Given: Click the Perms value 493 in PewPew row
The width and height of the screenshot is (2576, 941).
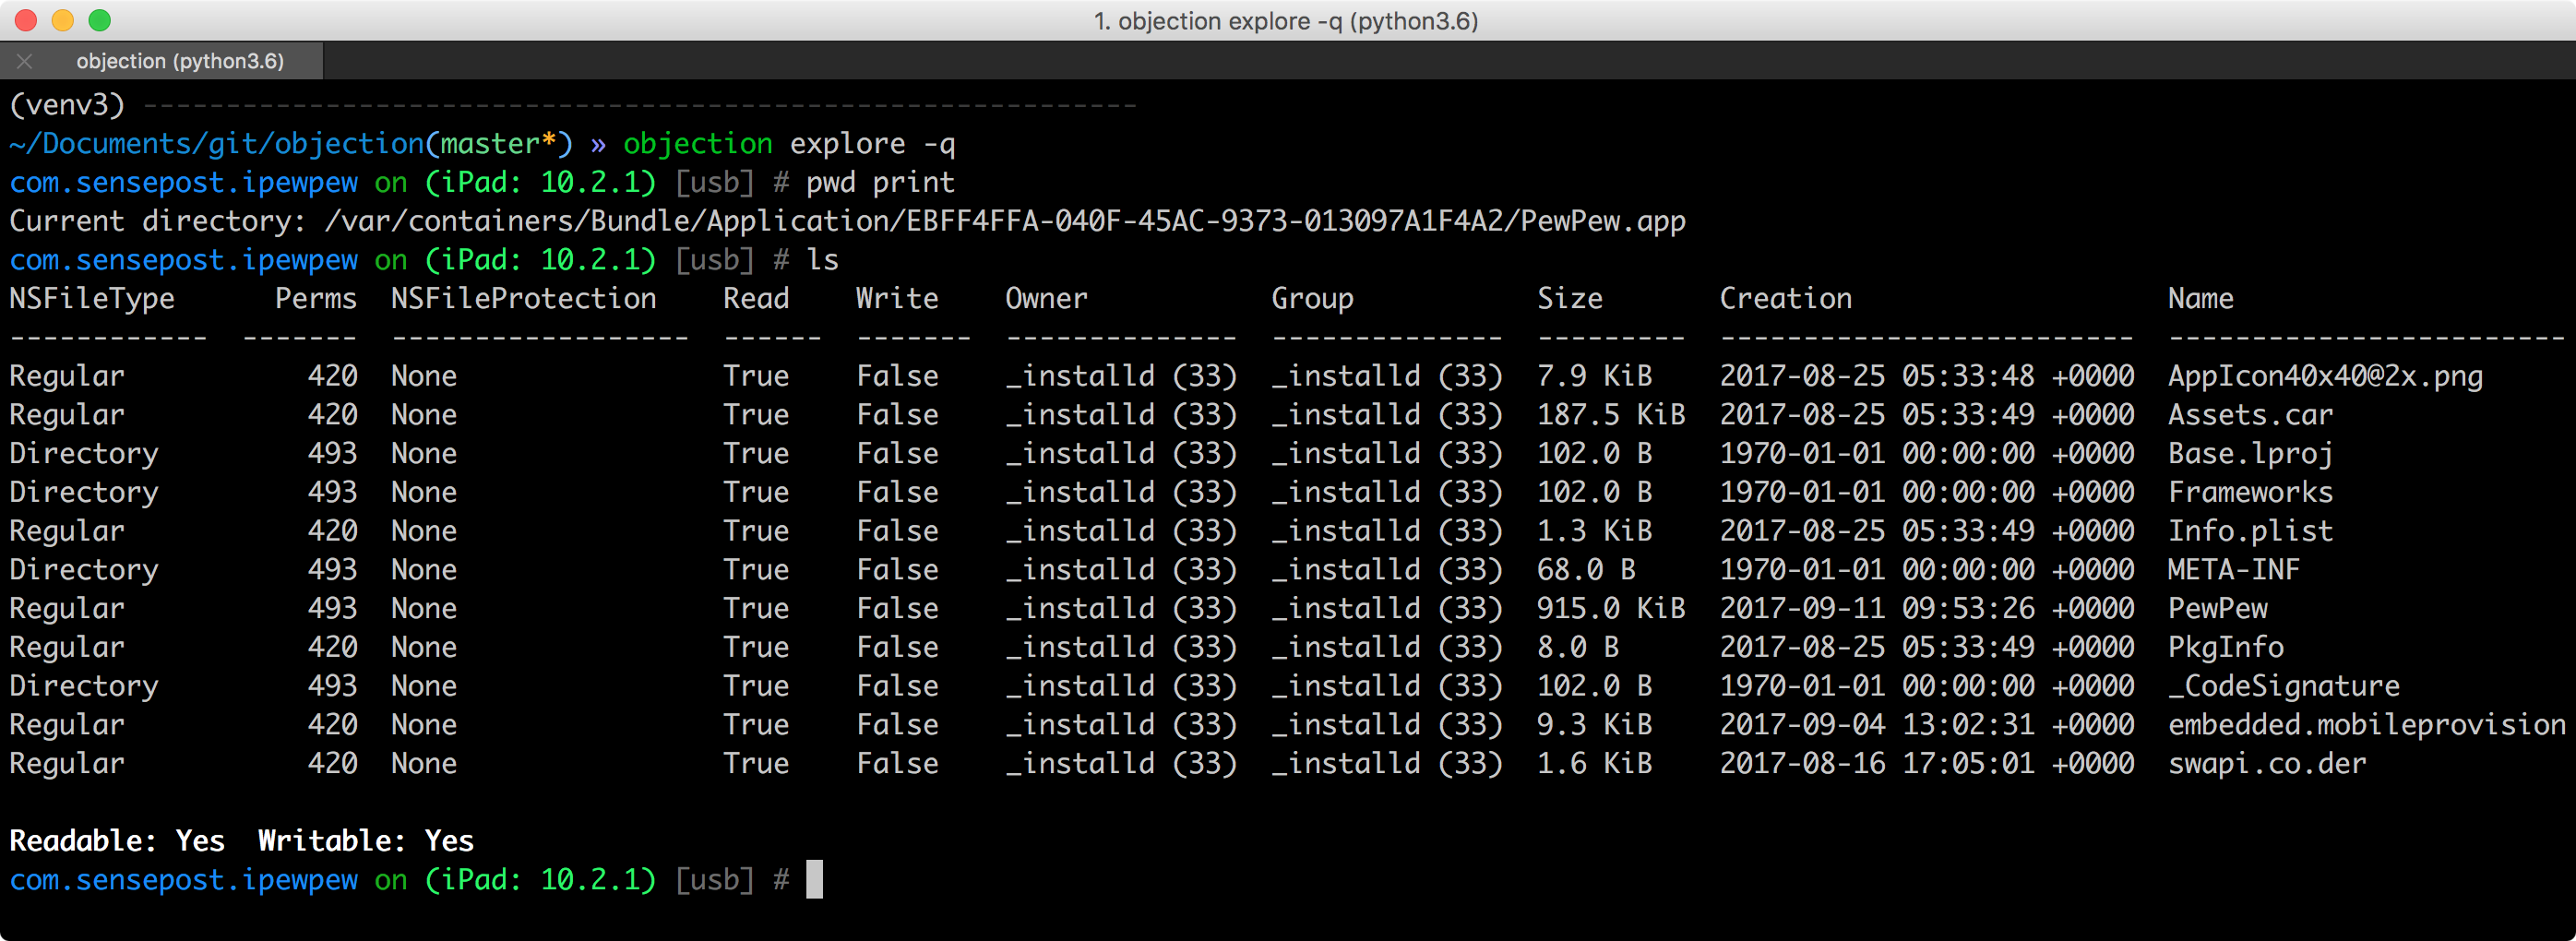Looking at the screenshot, I should pos(332,609).
